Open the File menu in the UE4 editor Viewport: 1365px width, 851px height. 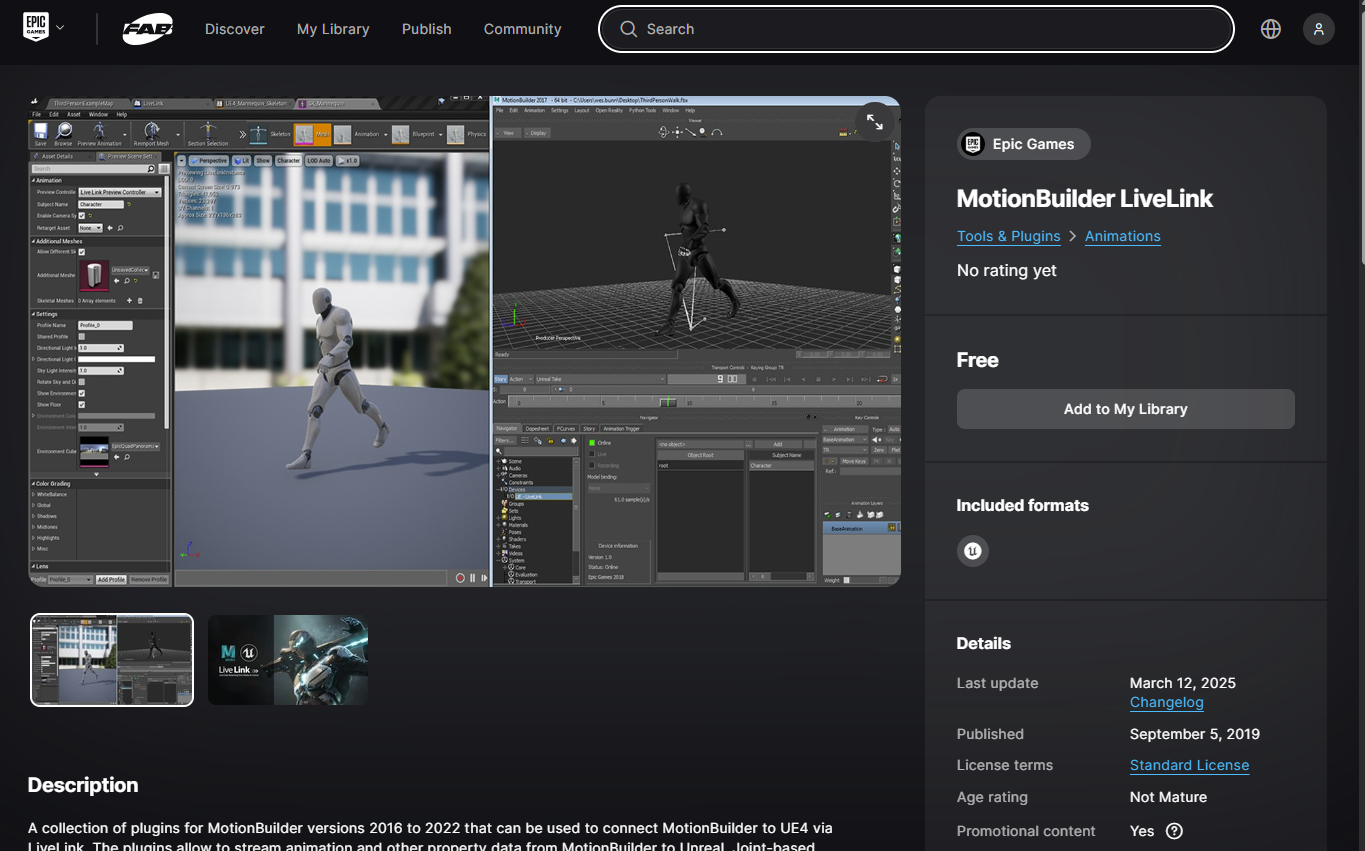click(x=36, y=114)
